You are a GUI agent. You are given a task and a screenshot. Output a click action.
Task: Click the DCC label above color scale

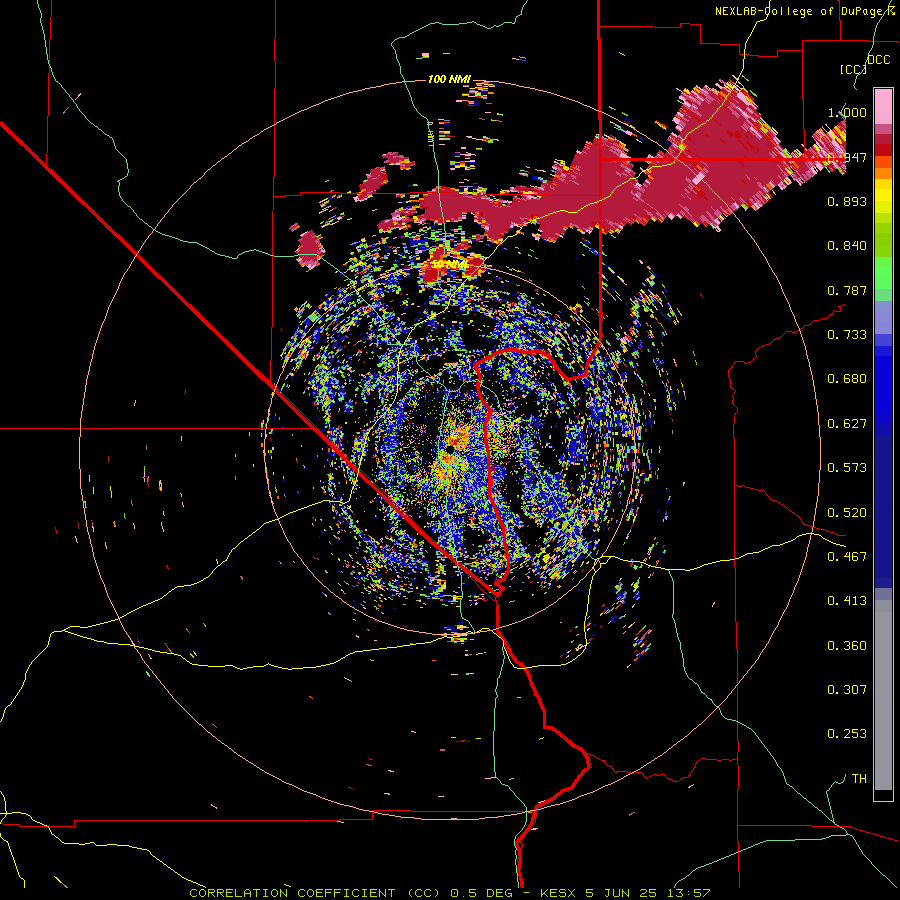(x=878, y=60)
